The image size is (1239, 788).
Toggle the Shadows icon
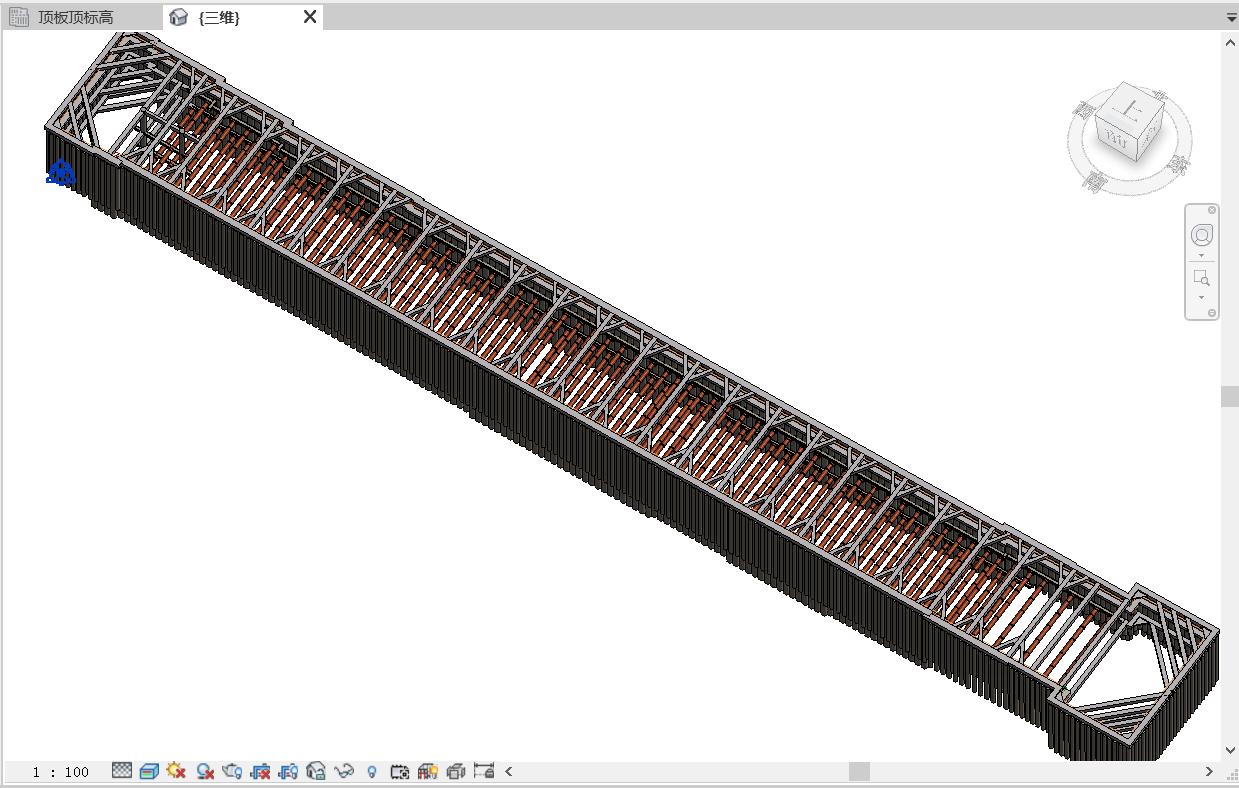click(x=205, y=771)
